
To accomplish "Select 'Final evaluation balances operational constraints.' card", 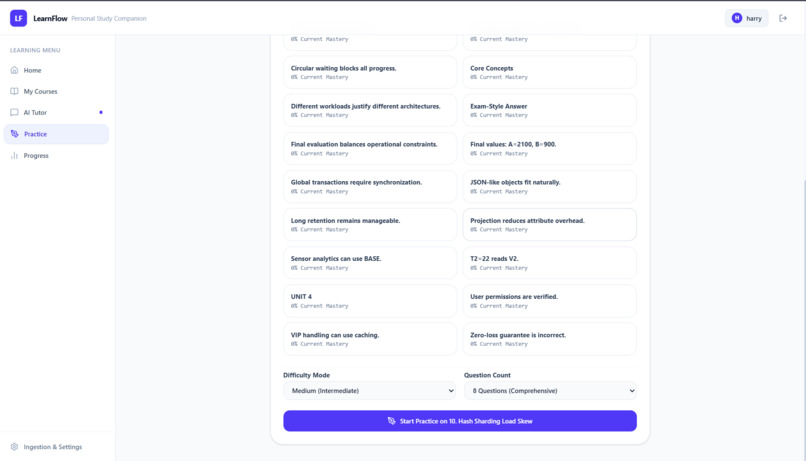I will coord(370,149).
